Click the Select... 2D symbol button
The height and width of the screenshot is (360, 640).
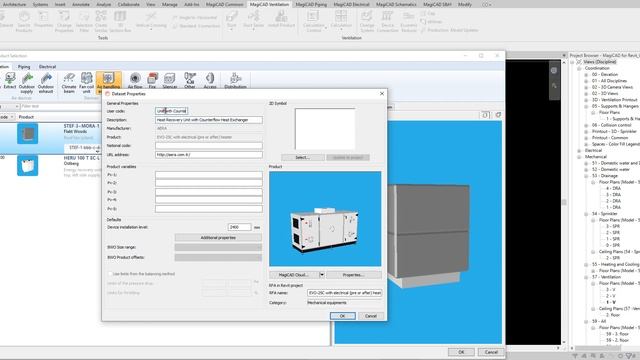[x=302, y=157]
